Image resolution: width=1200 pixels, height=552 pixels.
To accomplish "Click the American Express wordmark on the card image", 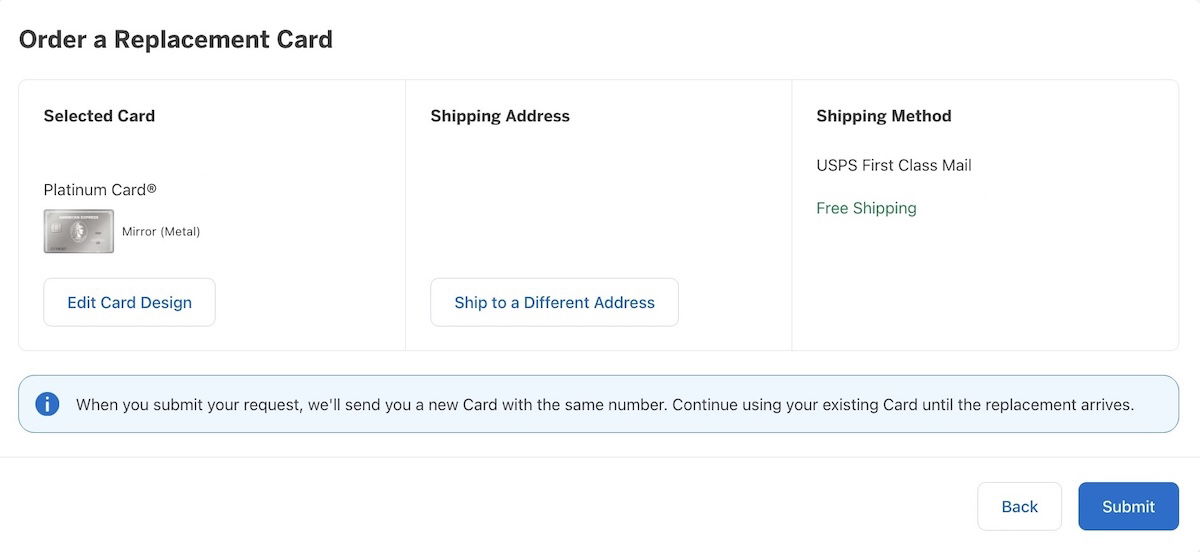I will point(79,215).
